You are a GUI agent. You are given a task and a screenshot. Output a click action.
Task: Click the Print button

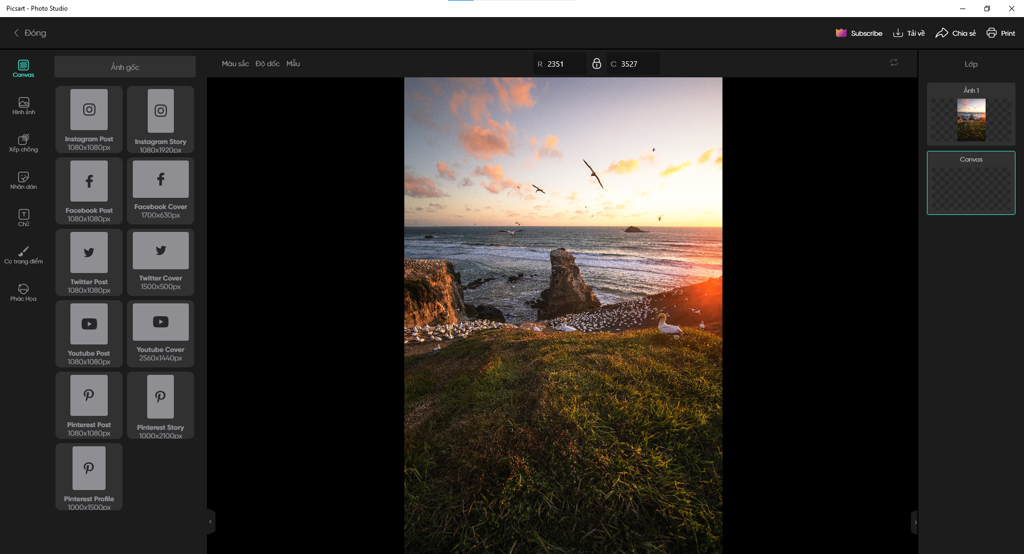(1000, 33)
